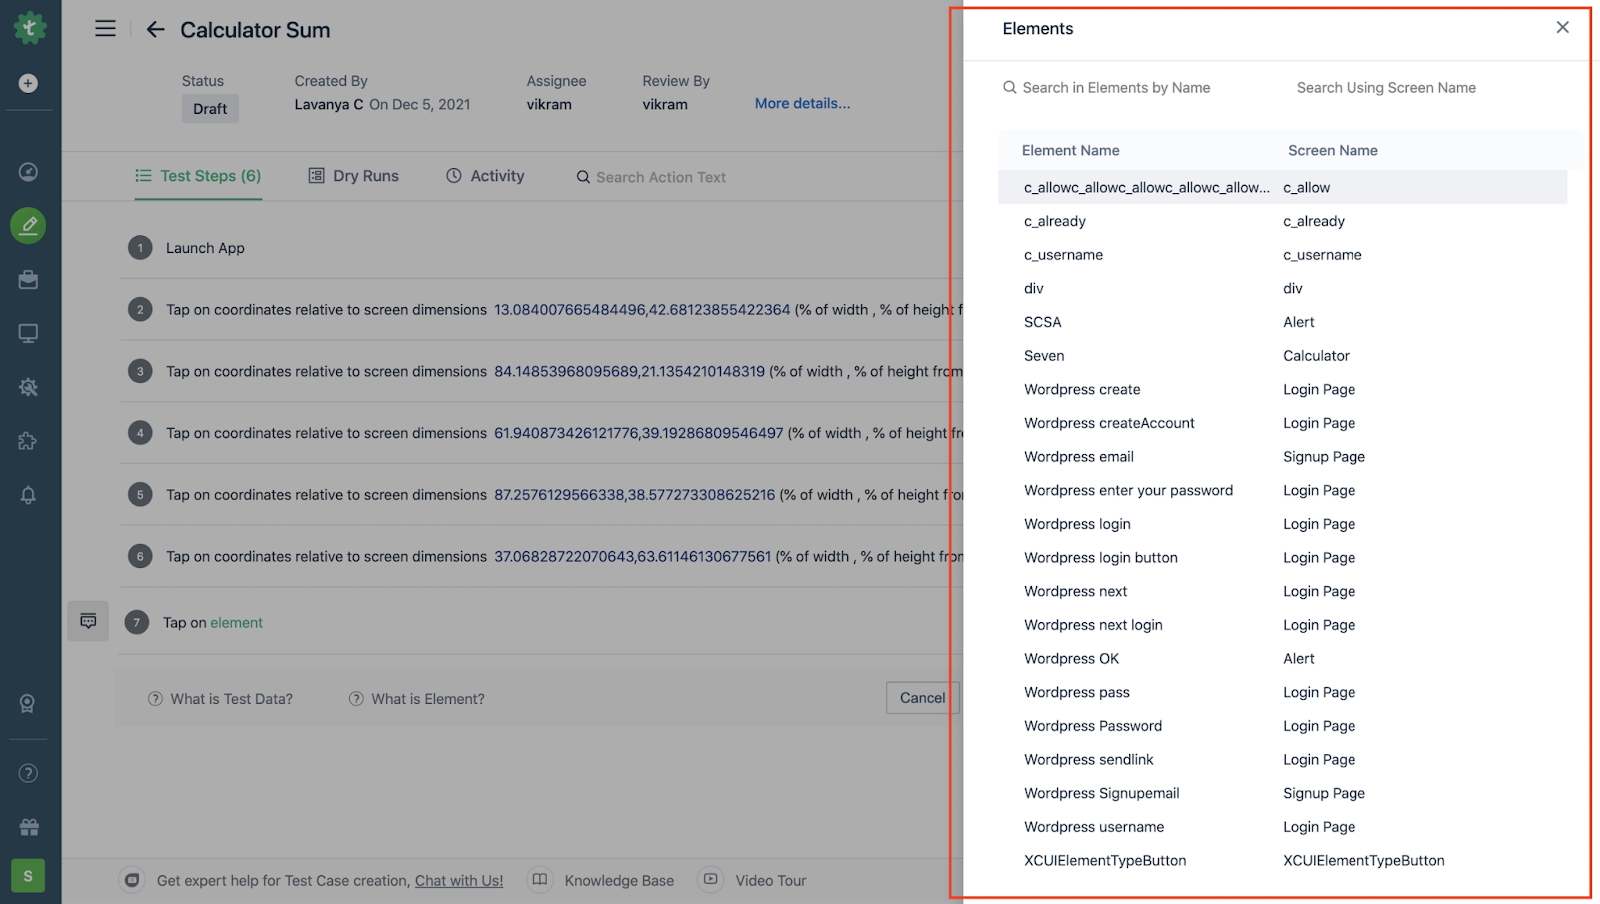The width and height of the screenshot is (1600, 904).
Task: Open What is Test Data help link
Action: tap(221, 699)
